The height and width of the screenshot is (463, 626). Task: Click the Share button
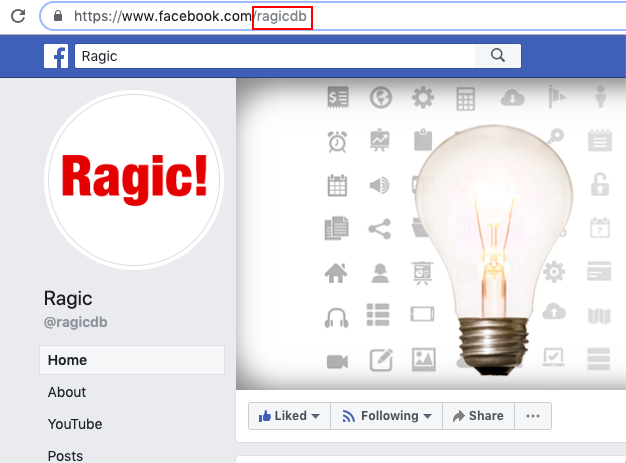pos(478,416)
